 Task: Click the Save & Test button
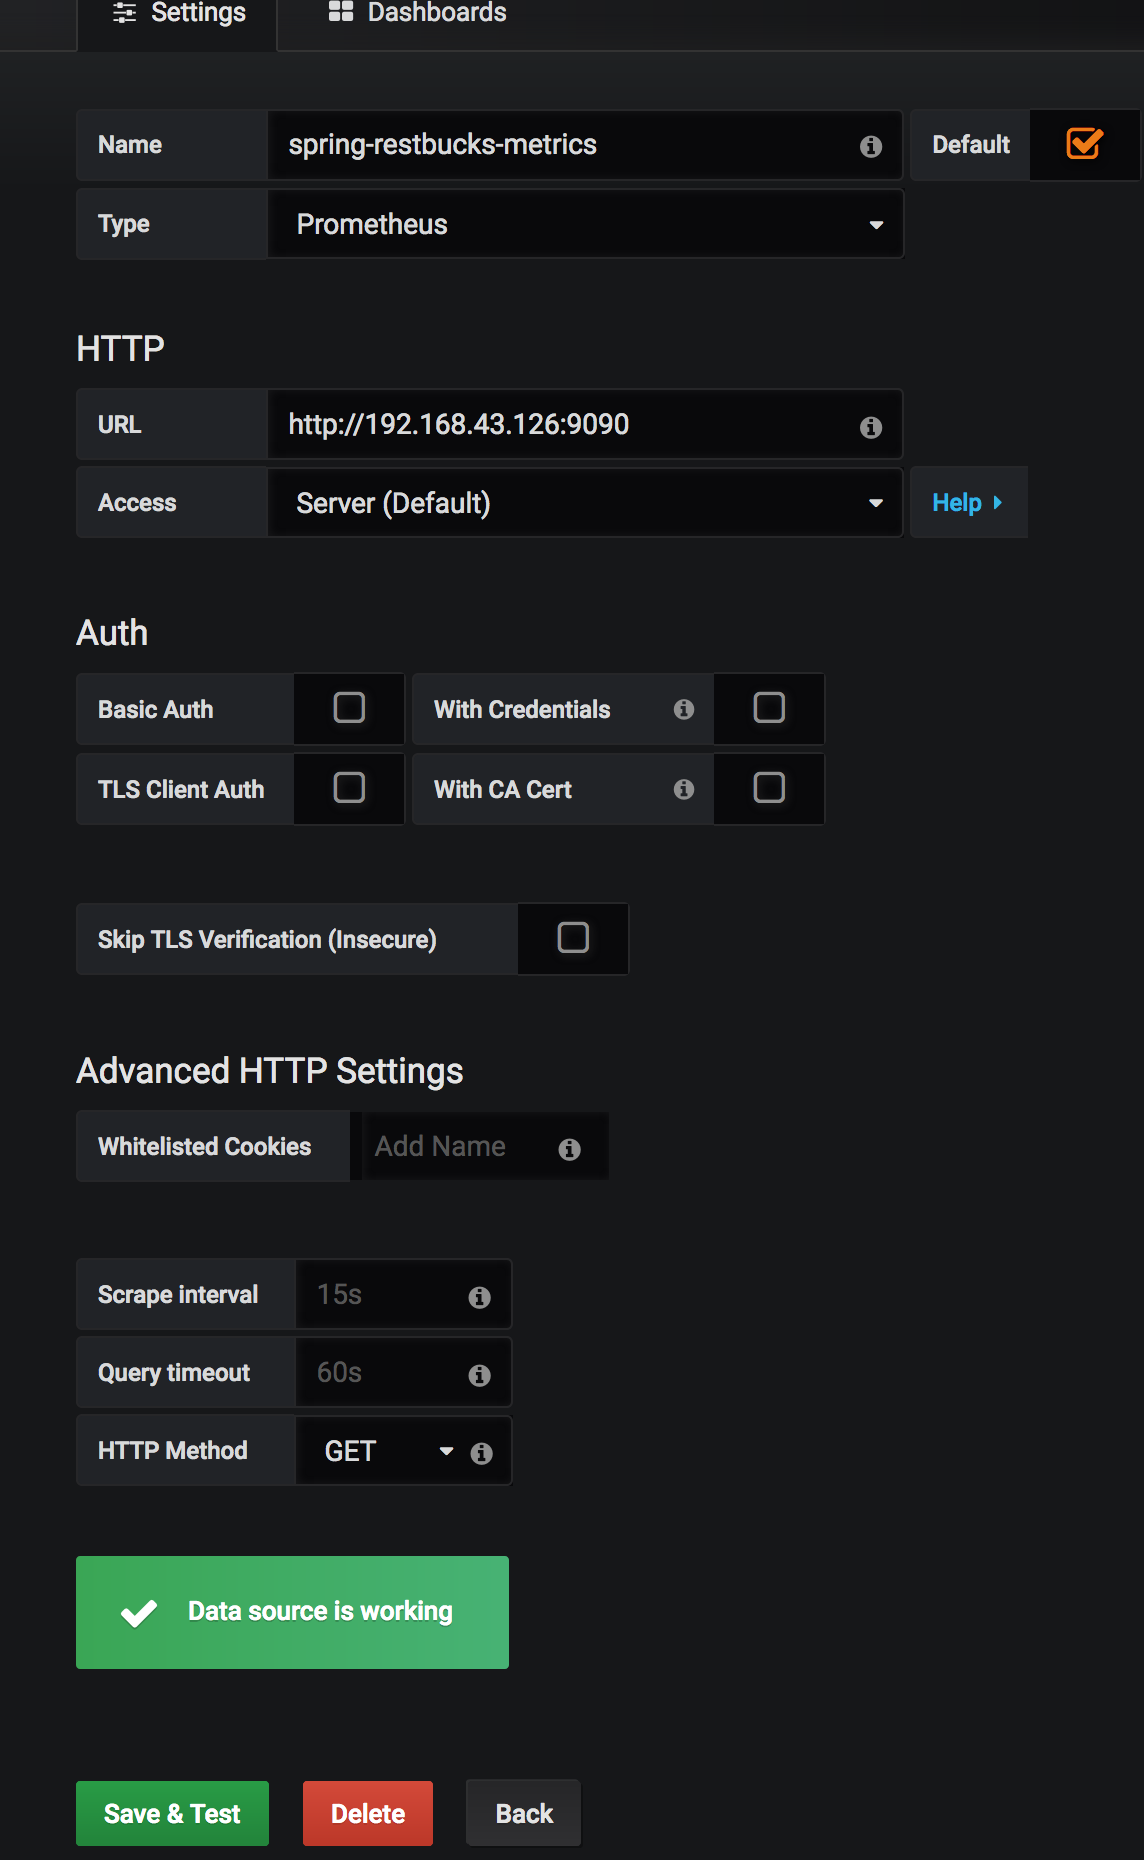[x=172, y=1814]
